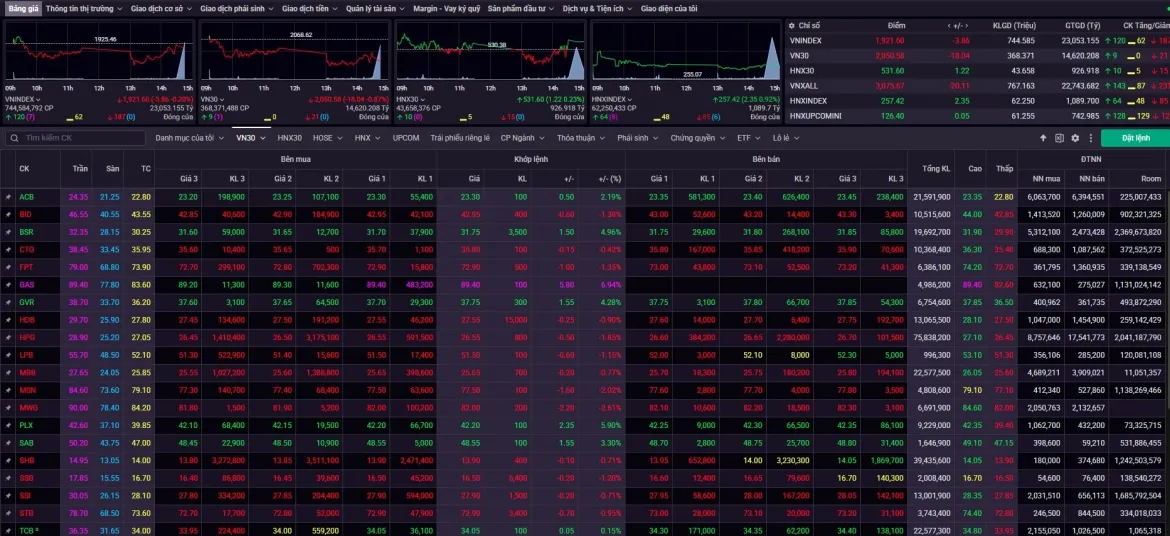Export the price board to Excel
Screen dimensions: 1170x536
coord(1059,138)
